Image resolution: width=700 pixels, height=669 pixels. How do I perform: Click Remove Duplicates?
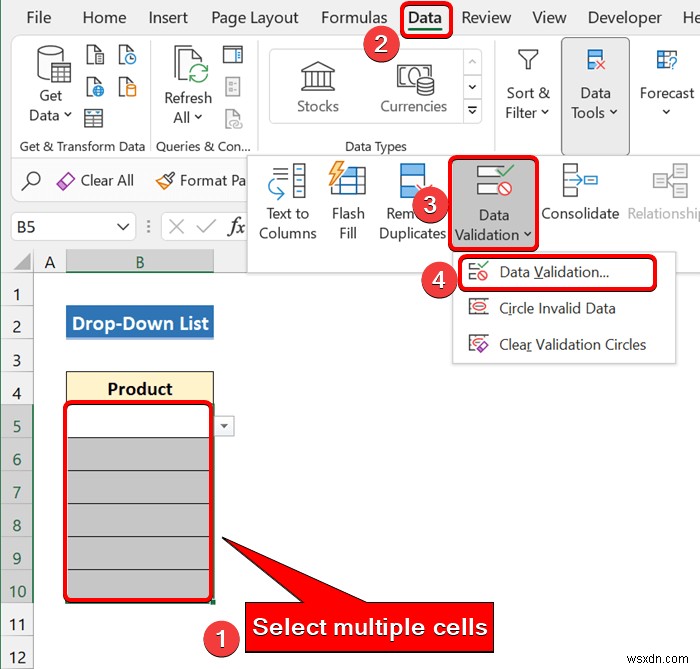(x=412, y=202)
